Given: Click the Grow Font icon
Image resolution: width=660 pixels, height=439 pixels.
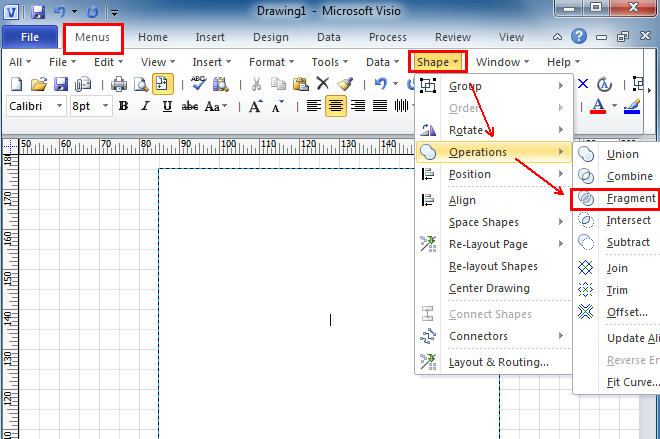Looking at the screenshot, I should pyautogui.click(x=255, y=106).
